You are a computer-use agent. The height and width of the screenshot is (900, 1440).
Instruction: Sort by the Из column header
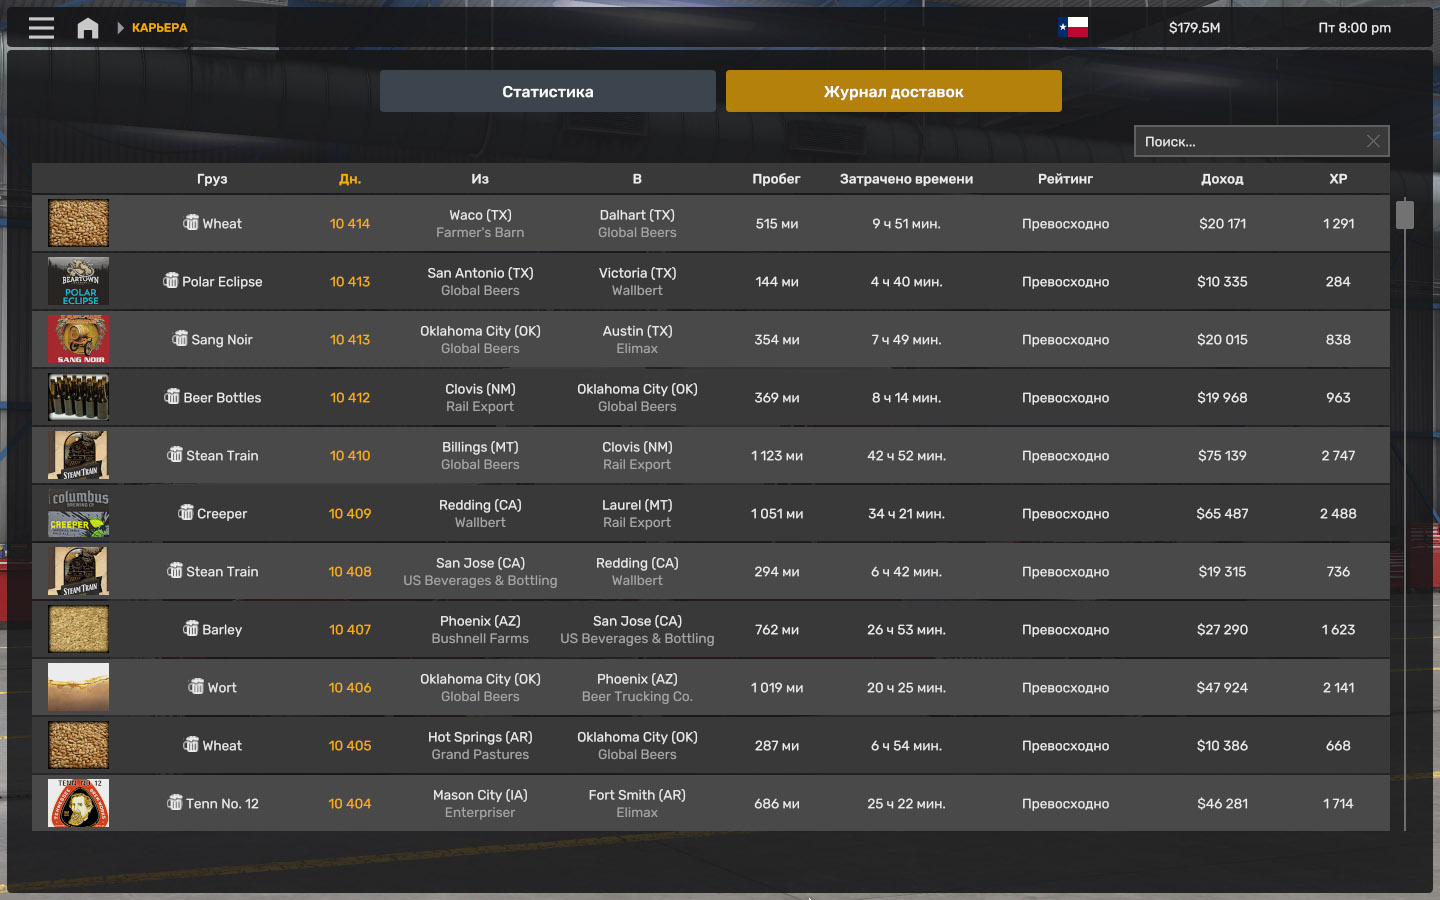click(x=480, y=179)
